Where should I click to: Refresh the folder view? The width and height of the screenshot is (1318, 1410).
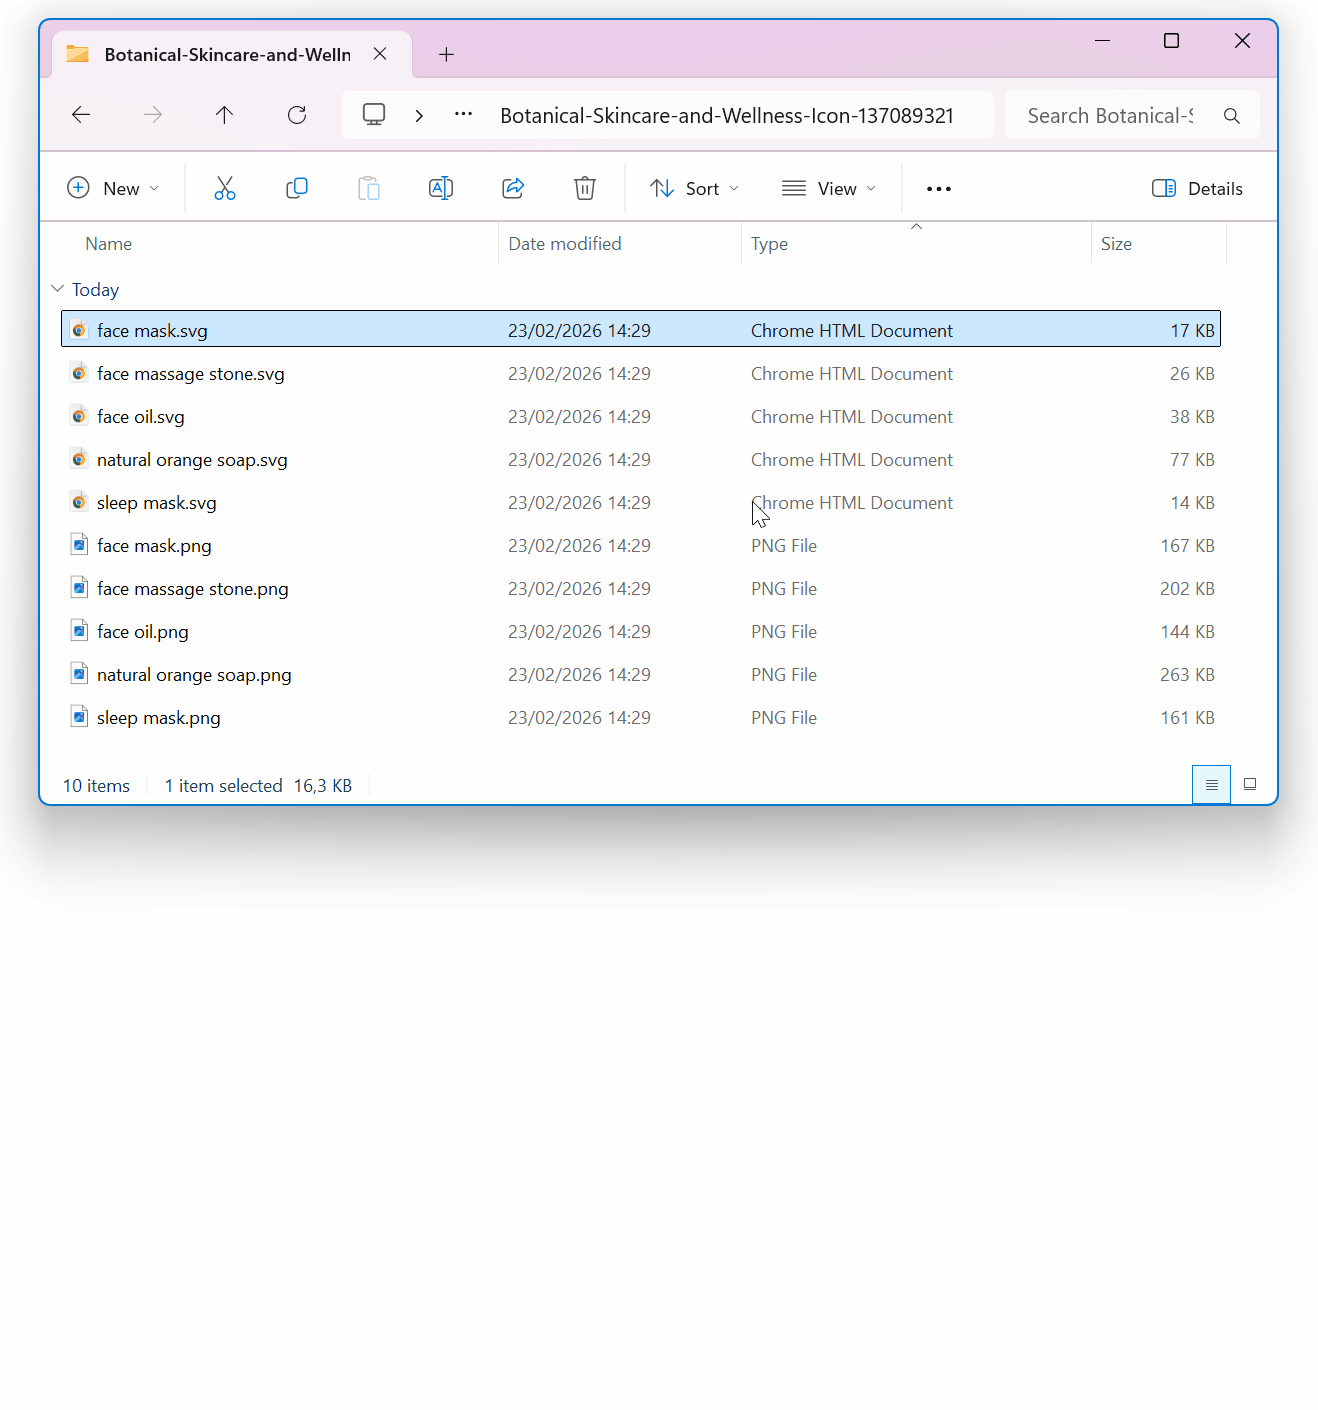(297, 115)
